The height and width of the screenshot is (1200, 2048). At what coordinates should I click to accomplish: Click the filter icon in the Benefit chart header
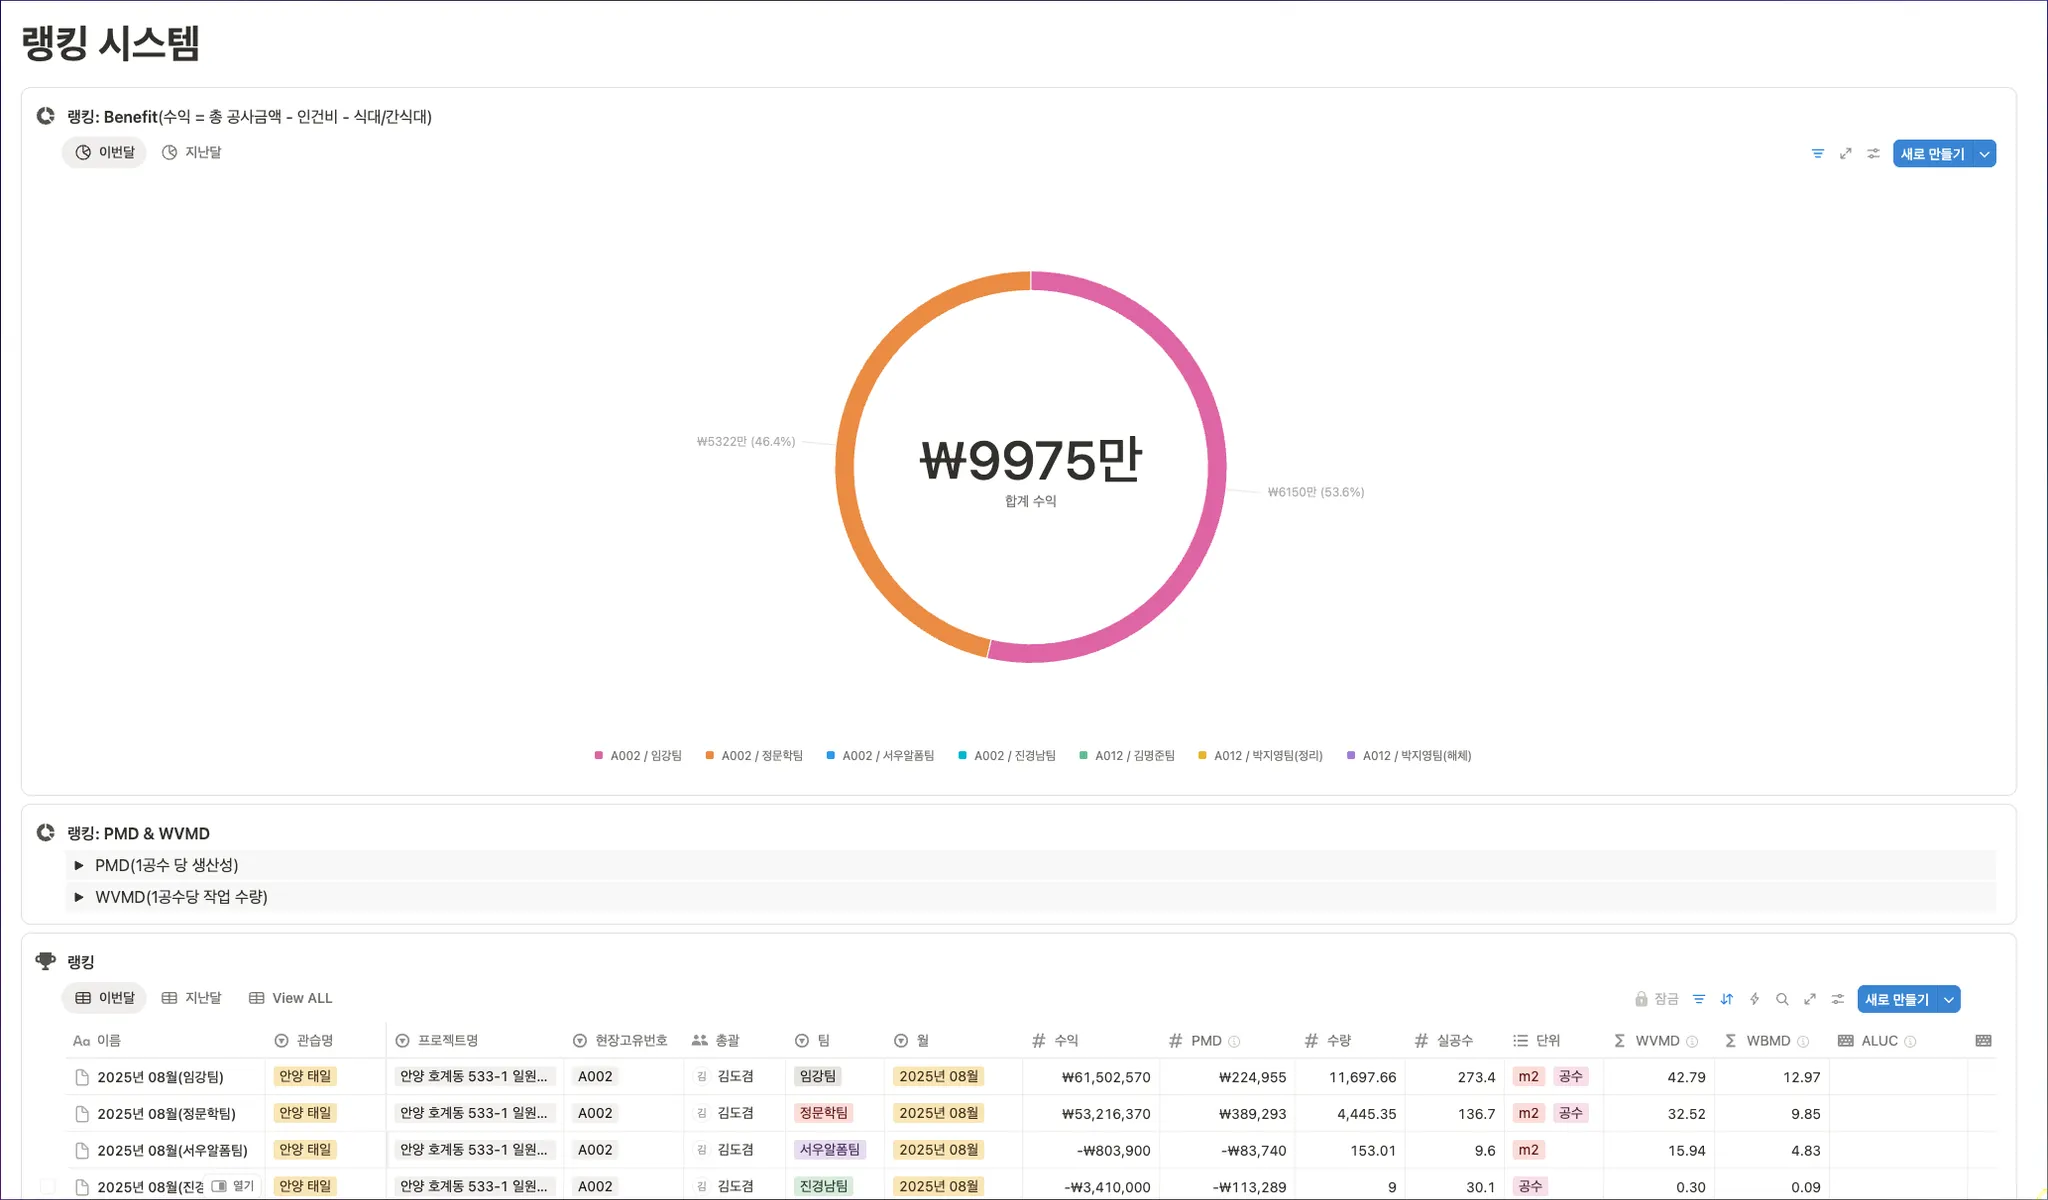click(x=1817, y=154)
